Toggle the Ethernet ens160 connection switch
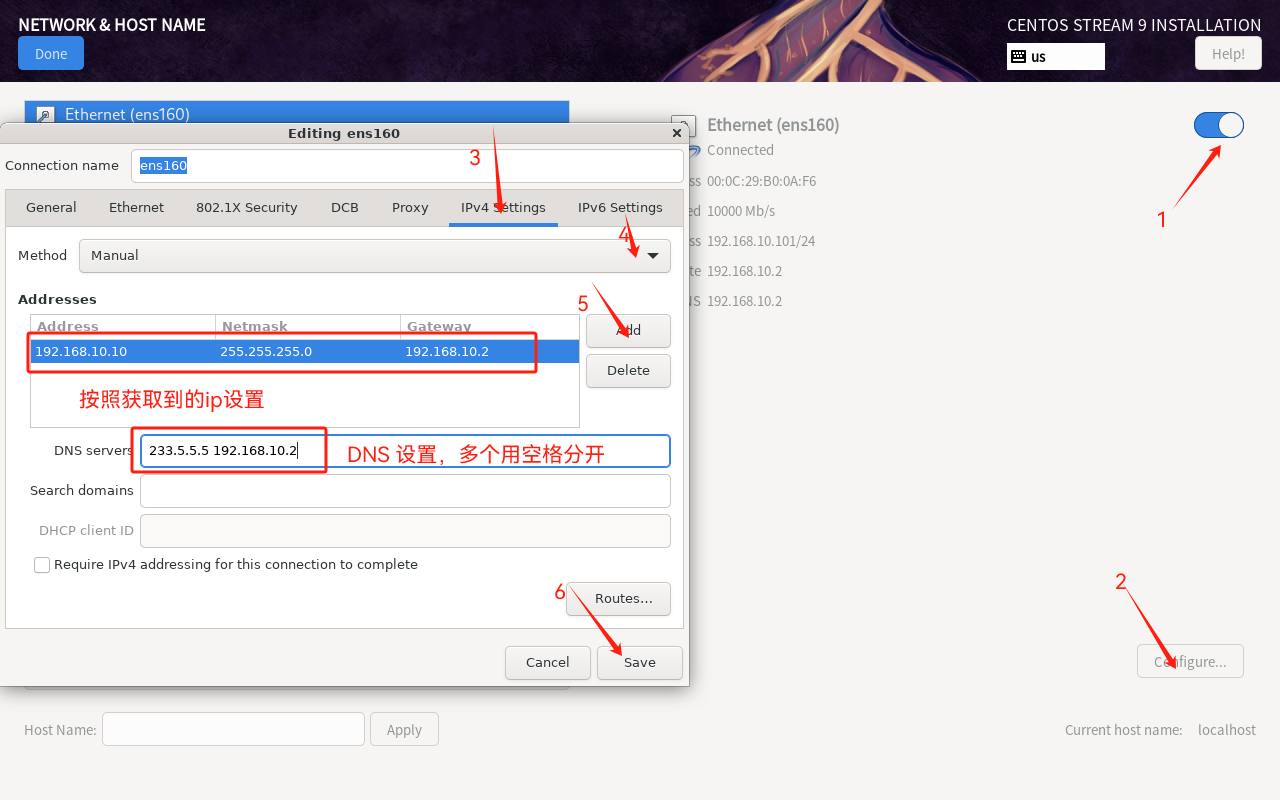The height and width of the screenshot is (800, 1280). click(x=1218, y=125)
